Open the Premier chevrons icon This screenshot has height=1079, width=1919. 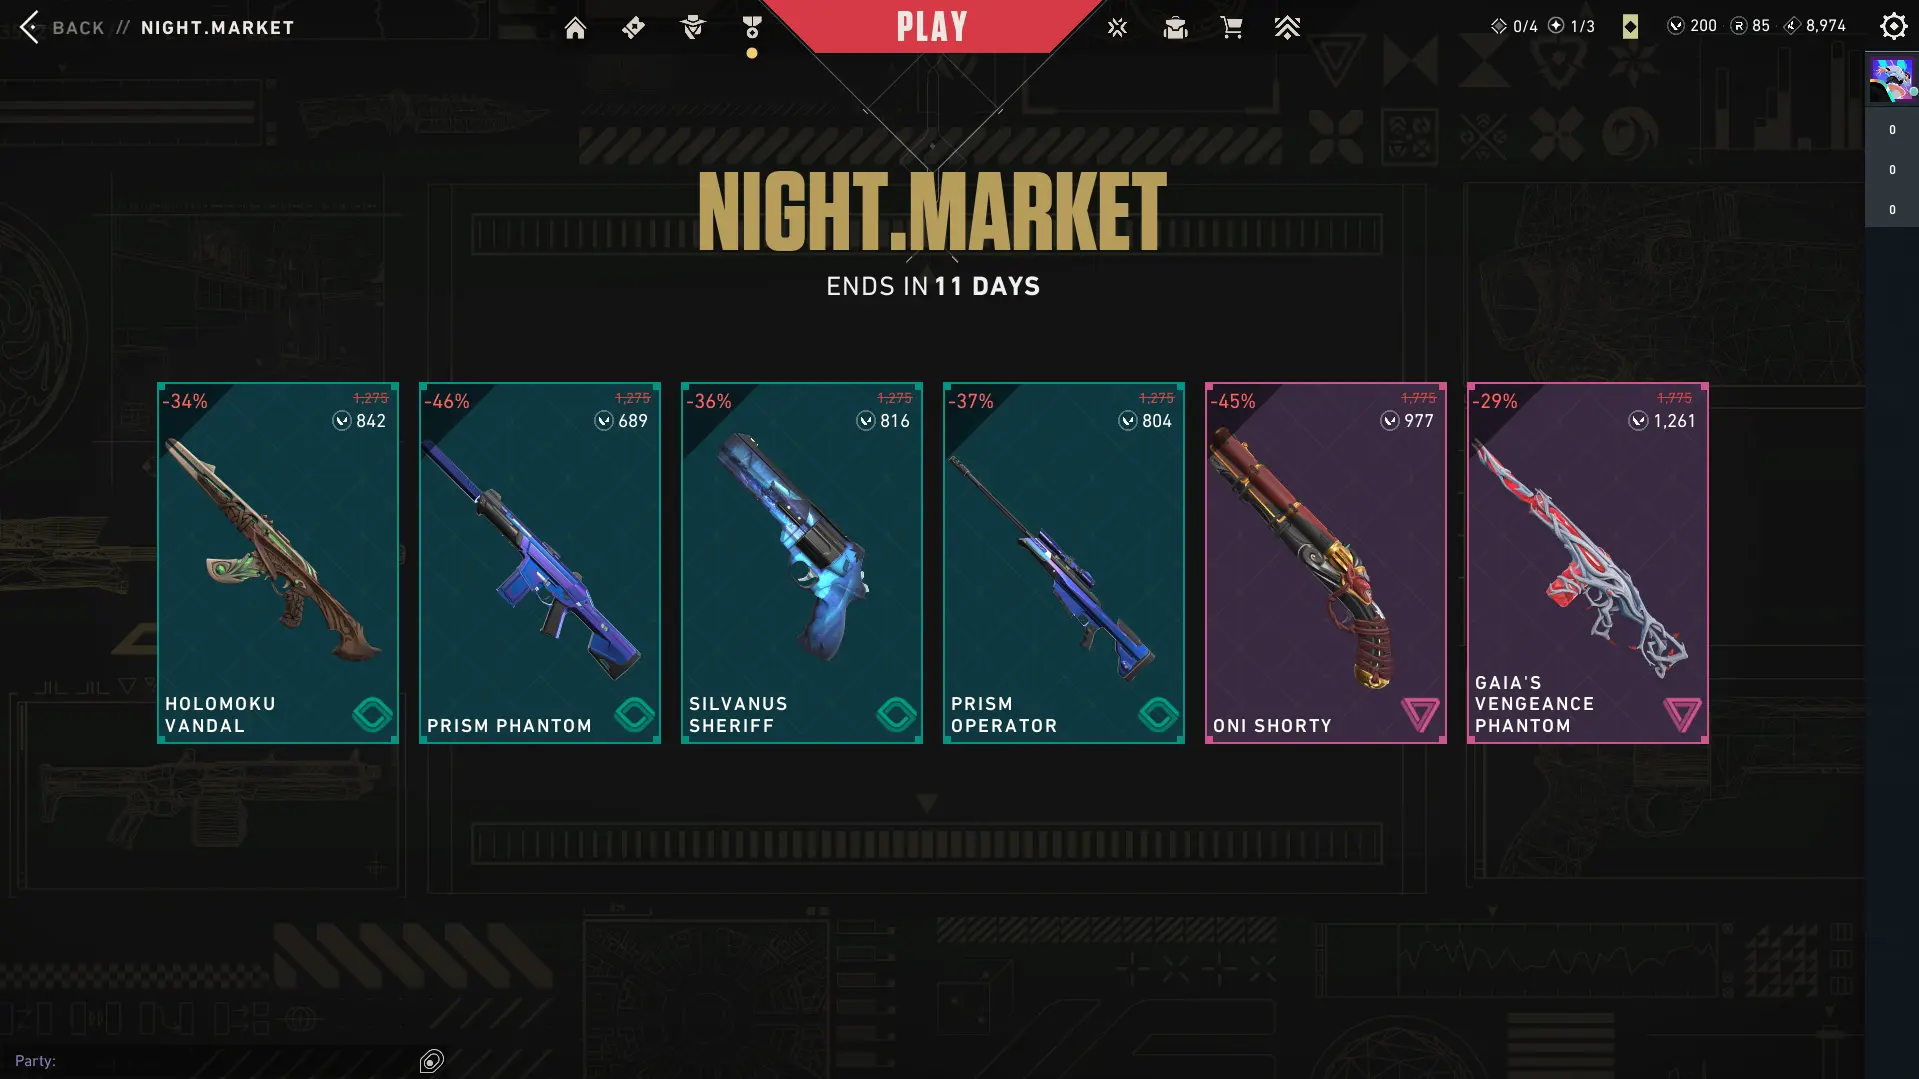1287,28
